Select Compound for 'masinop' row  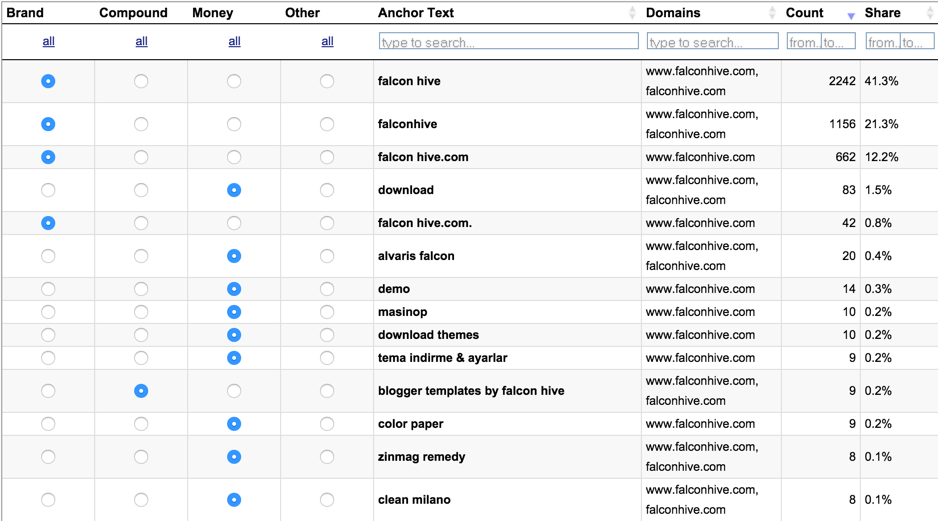click(141, 312)
